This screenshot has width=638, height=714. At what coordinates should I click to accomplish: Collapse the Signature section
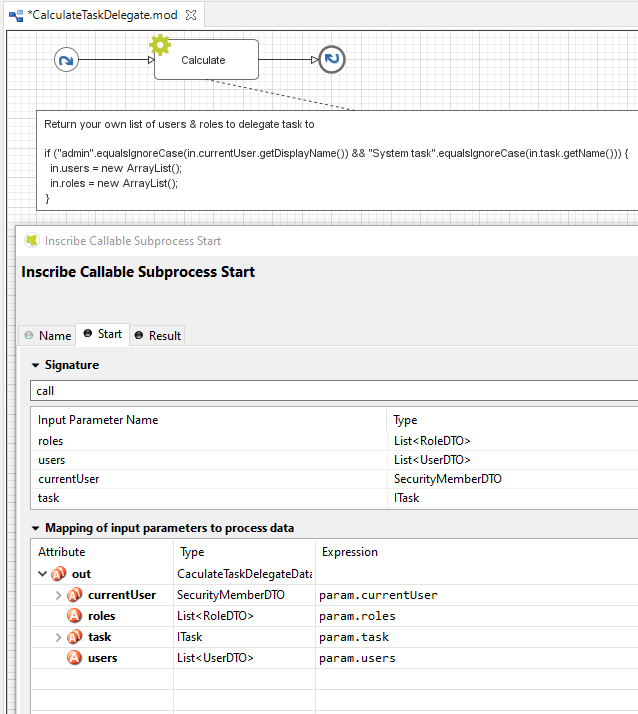coord(36,365)
